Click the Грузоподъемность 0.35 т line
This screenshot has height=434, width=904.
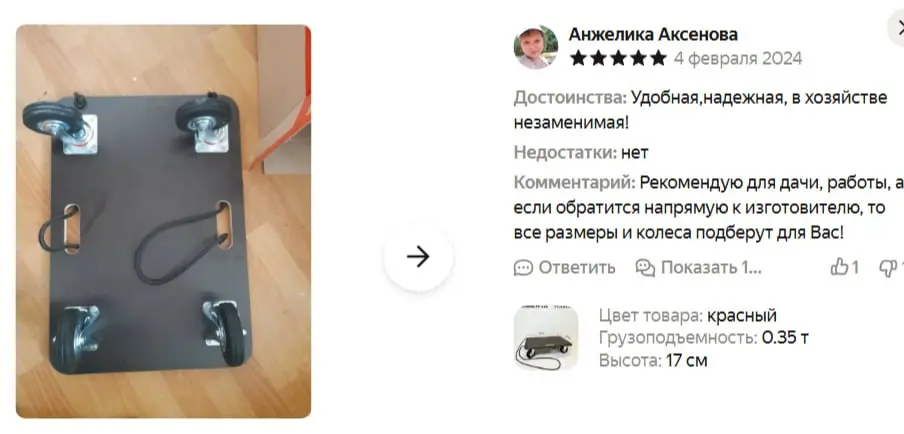(x=703, y=338)
